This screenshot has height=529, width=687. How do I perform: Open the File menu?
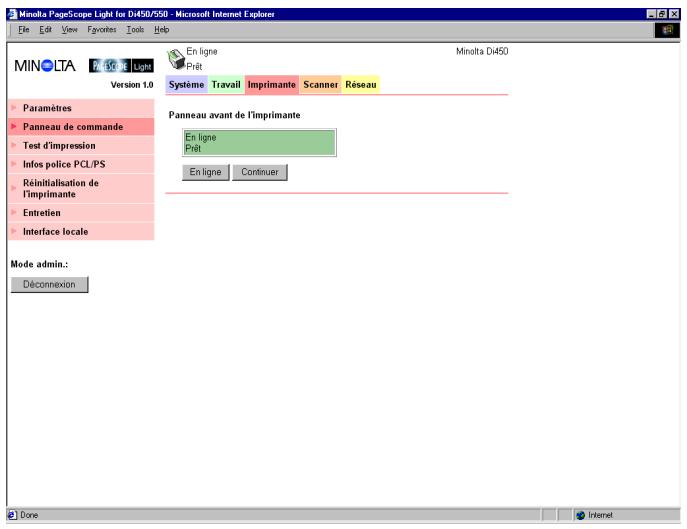[24, 29]
